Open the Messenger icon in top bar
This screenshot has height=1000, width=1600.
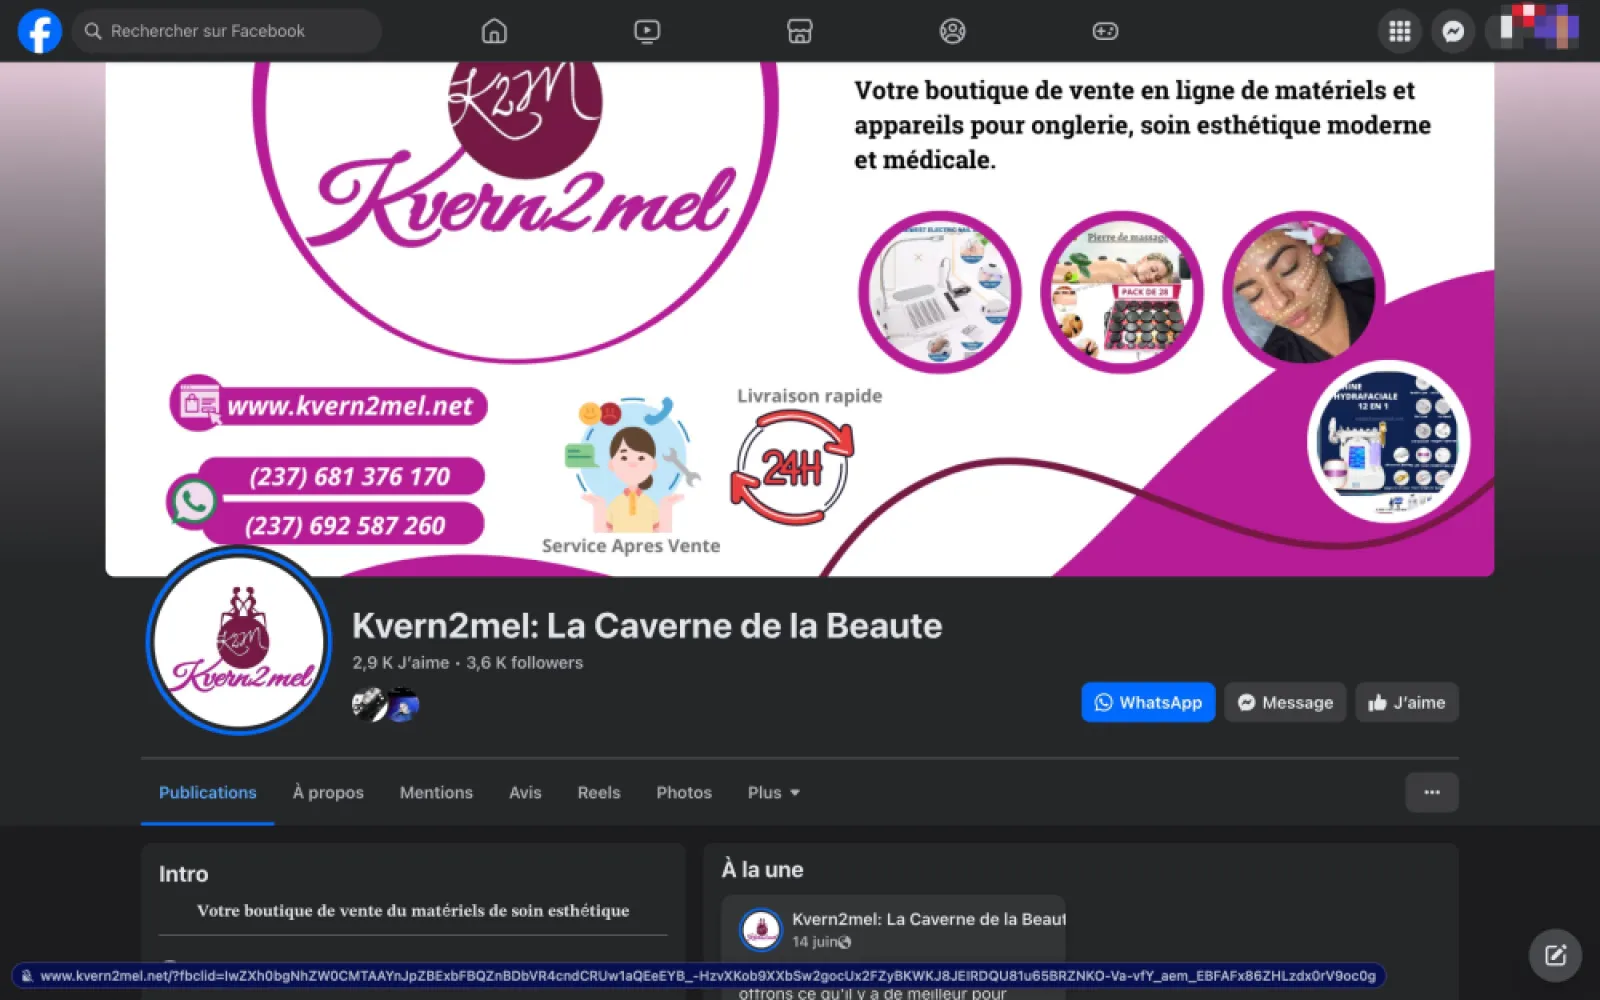click(x=1453, y=31)
